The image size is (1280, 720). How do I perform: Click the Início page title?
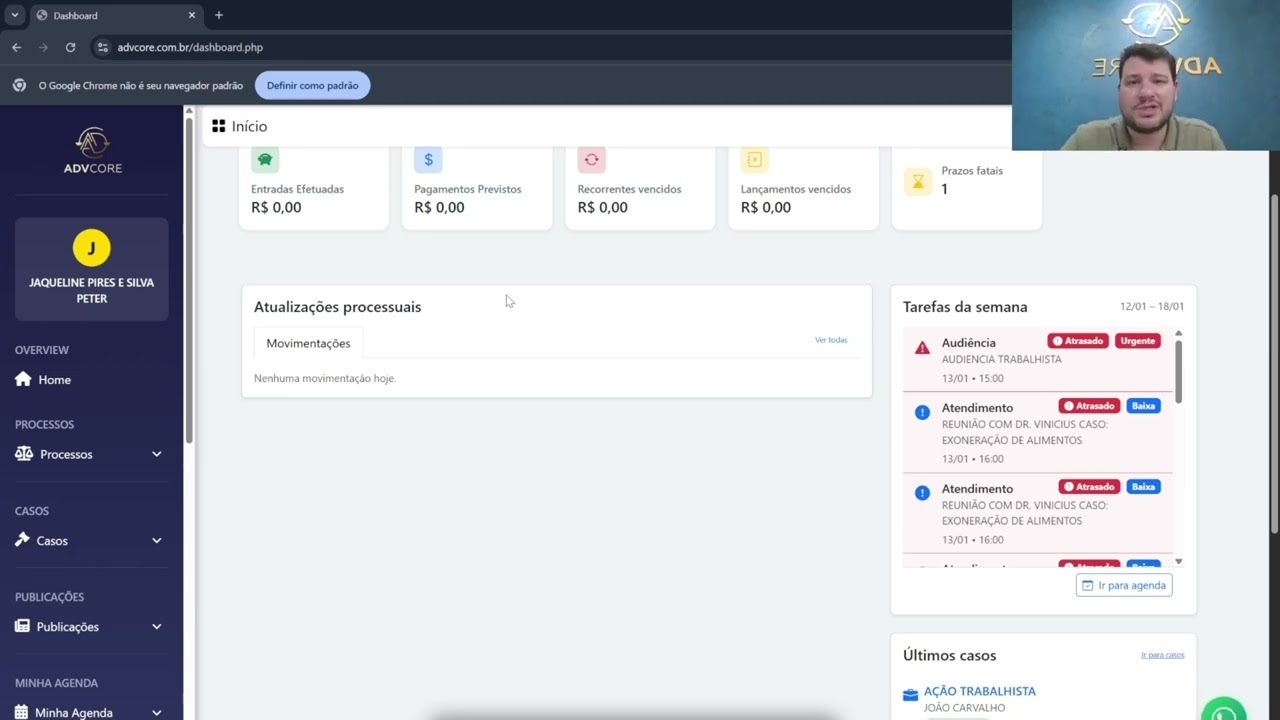(249, 126)
